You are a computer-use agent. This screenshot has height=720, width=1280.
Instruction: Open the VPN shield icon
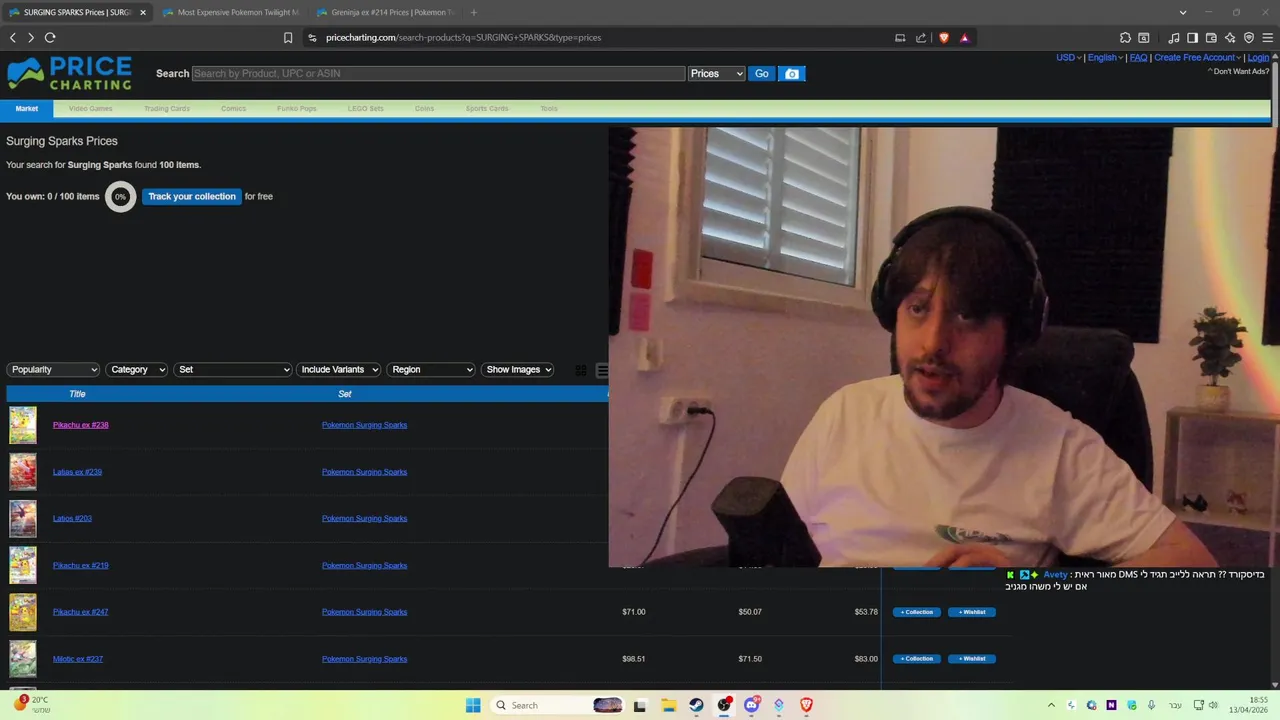1248,38
